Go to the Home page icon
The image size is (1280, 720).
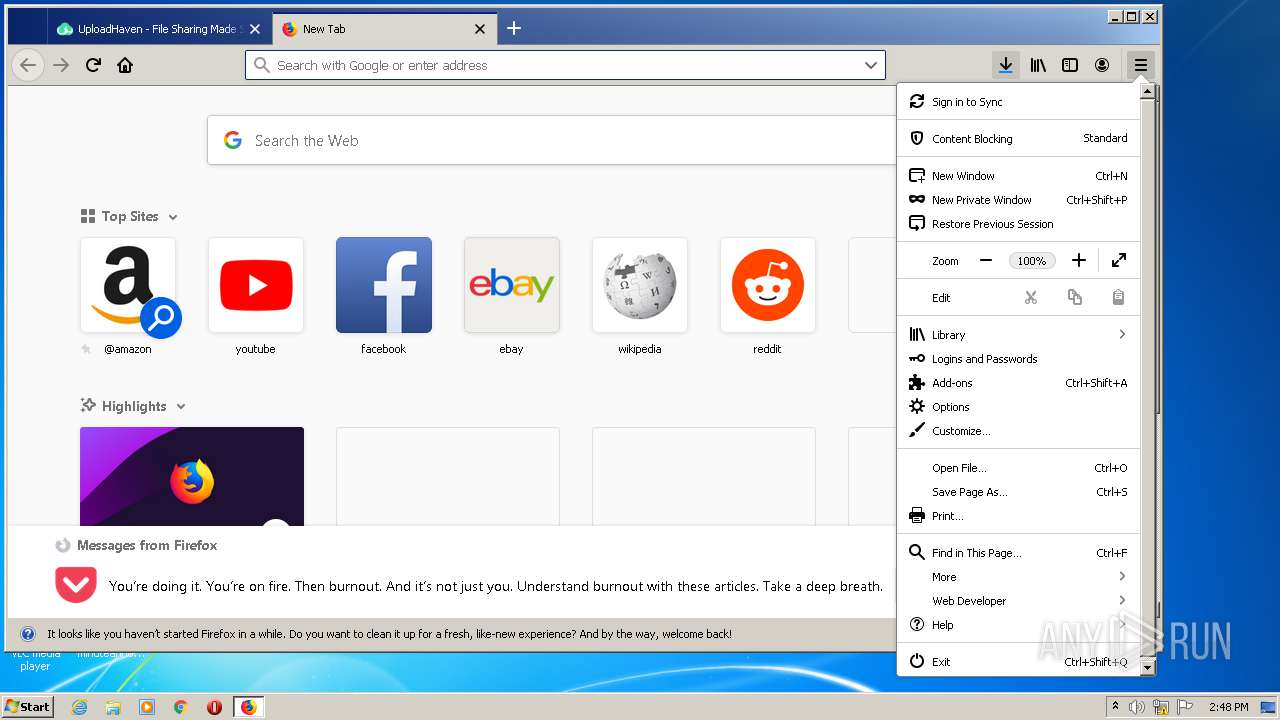tap(125, 65)
